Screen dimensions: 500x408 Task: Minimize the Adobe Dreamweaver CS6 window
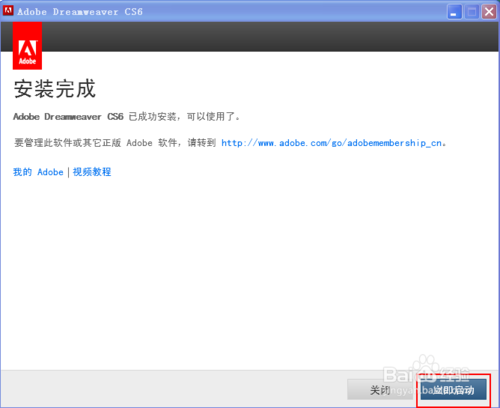[454, 12]
